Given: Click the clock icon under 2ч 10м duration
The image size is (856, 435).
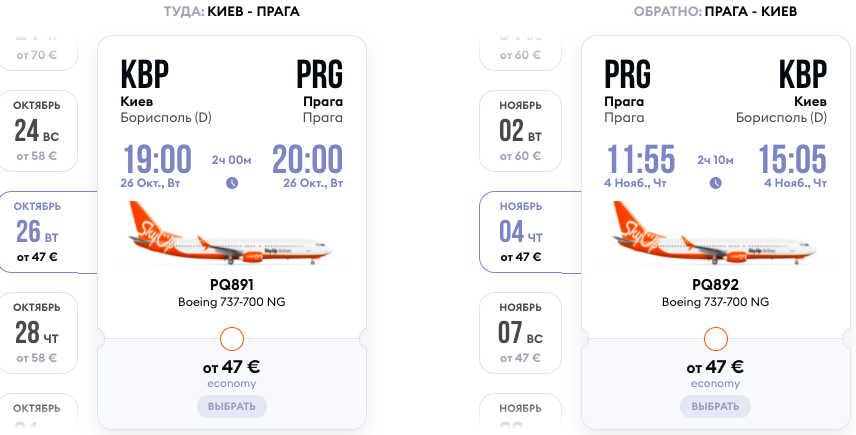Looking at the screenshot, I should (716, 183).
